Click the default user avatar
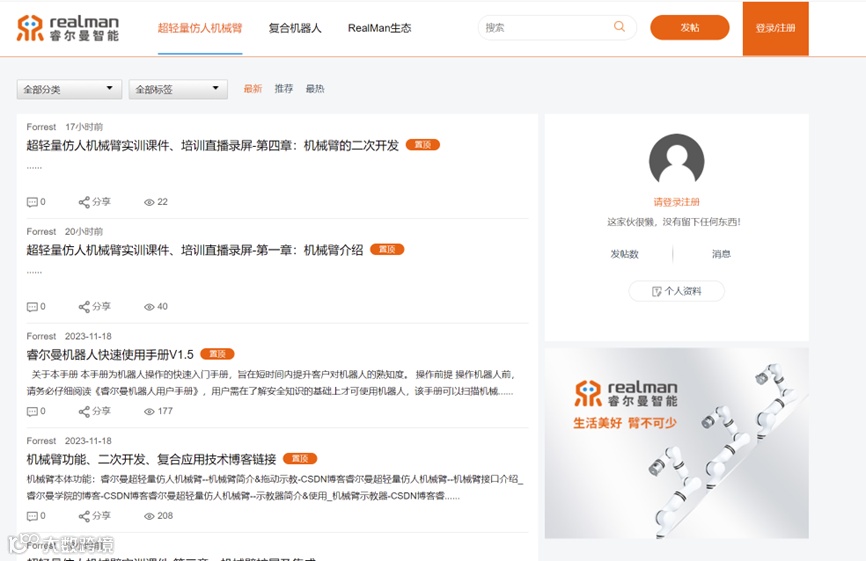Image resolution: width=866 pixels, height=561 pixels. pos(676,161)
